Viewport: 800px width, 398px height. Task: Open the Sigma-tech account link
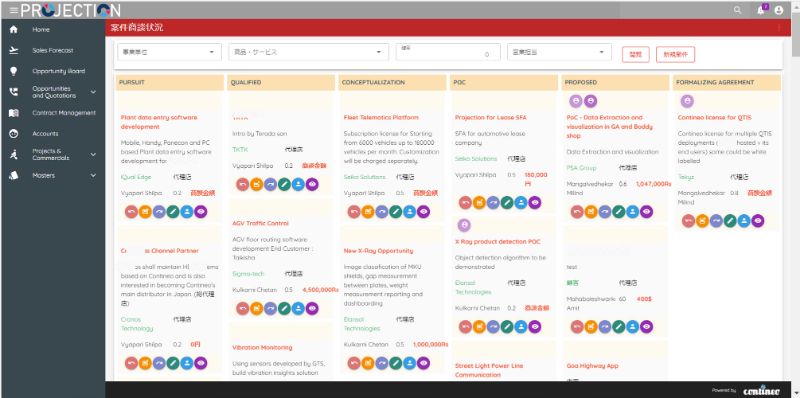[x=248, y=274]
